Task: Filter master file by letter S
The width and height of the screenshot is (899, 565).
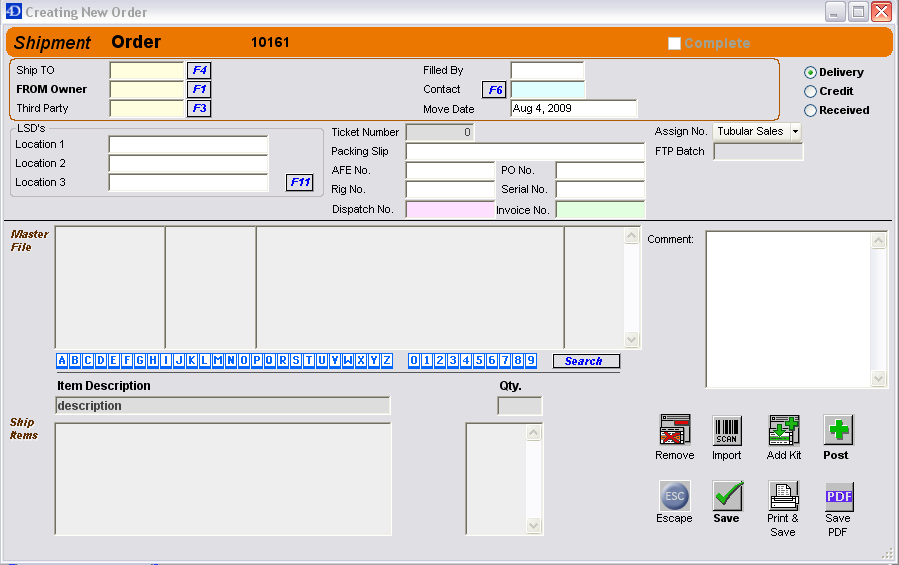Action: tap(296, 361)
